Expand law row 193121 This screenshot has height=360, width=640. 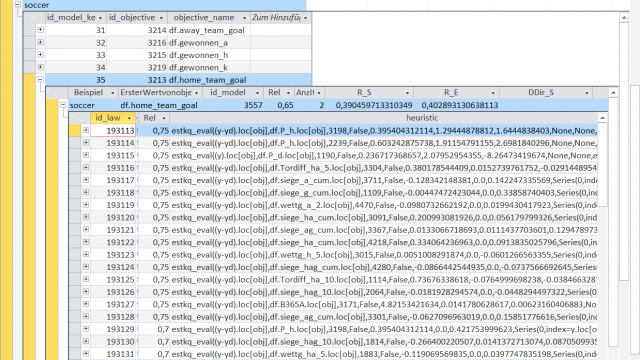pyautogui.click(x=86, y=230)
